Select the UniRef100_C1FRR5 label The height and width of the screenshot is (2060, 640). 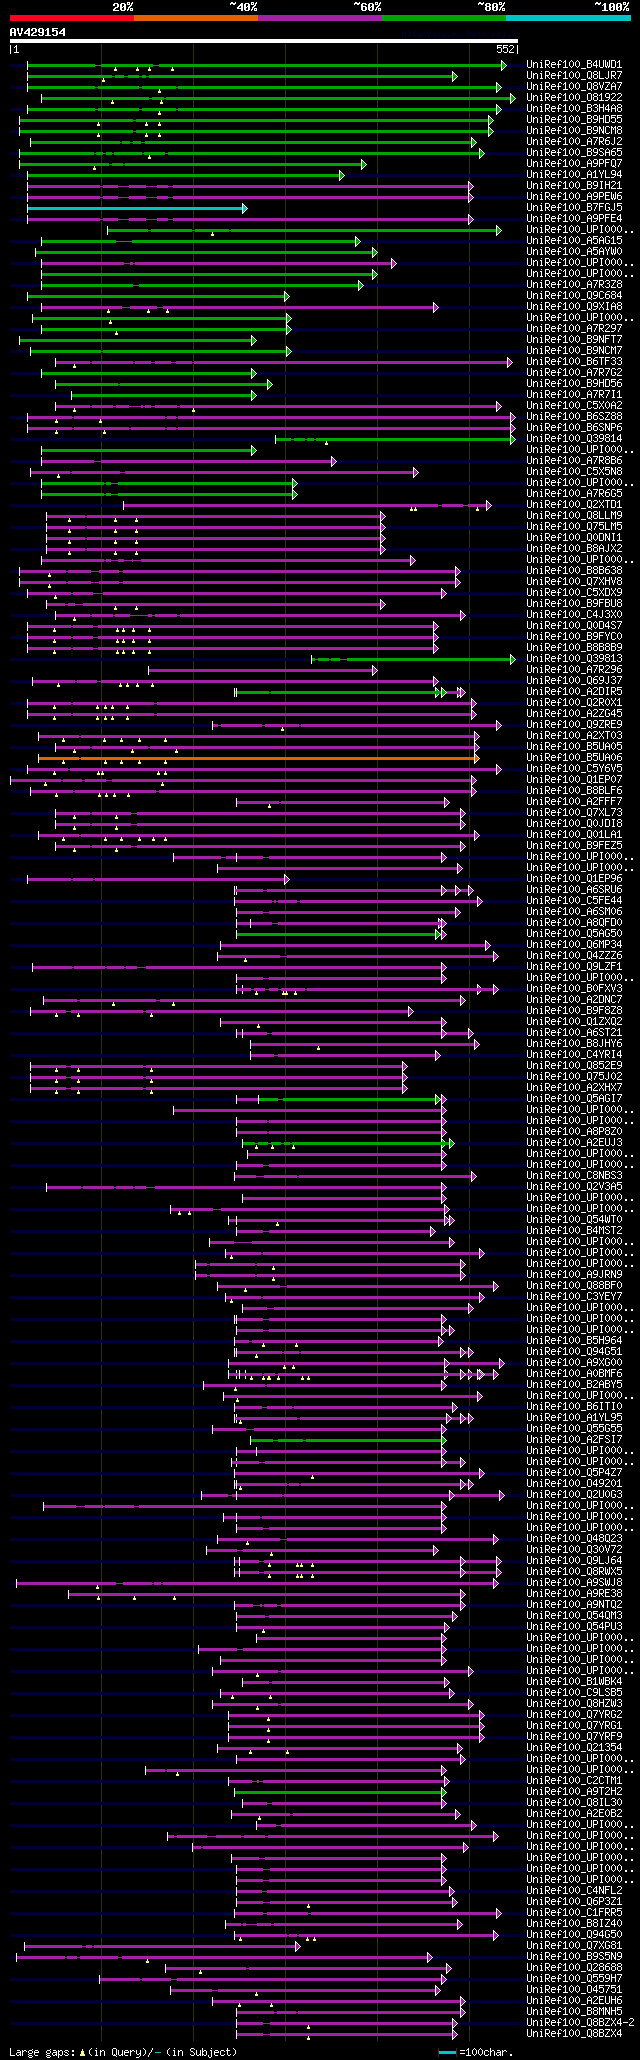click(x=574, y=1913)
